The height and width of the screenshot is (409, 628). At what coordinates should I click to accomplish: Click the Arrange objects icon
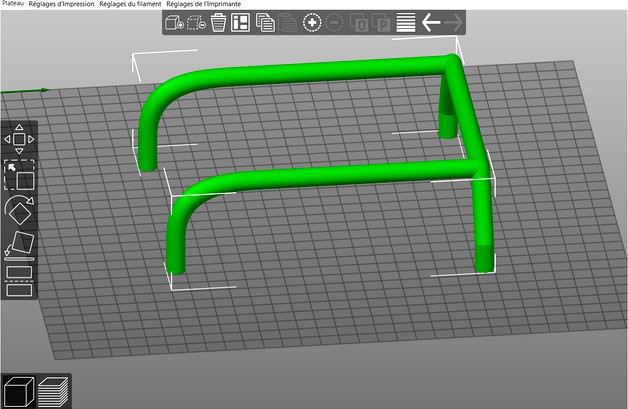[241, 23]
